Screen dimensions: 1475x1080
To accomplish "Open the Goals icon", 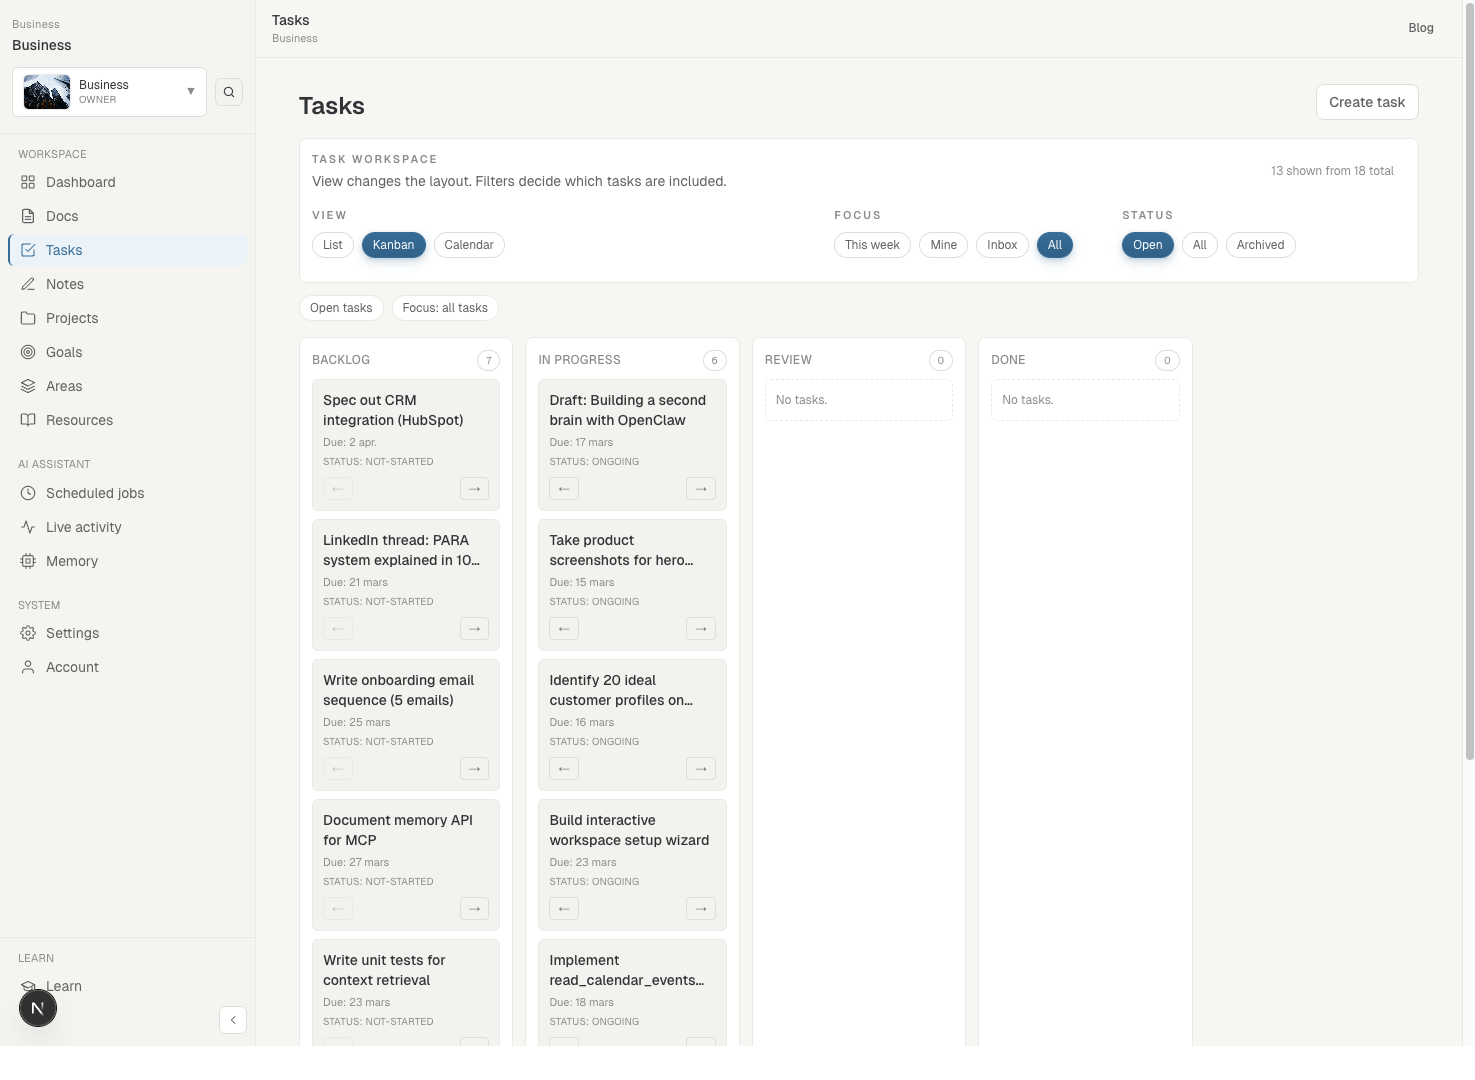I will coord(28,352).
